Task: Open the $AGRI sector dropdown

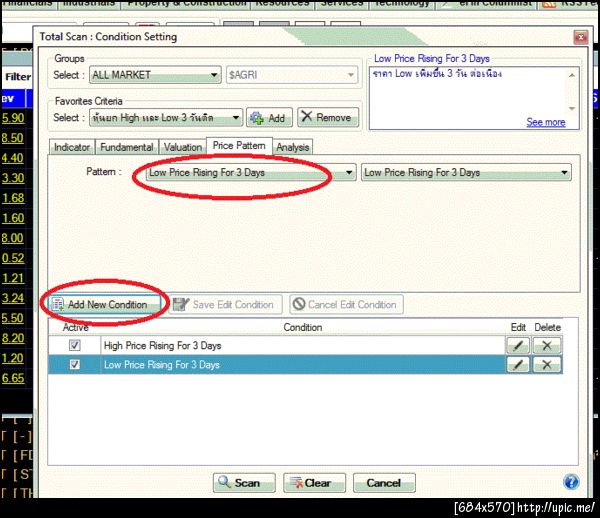Action: pyautogui.click(x=292, y=75)
